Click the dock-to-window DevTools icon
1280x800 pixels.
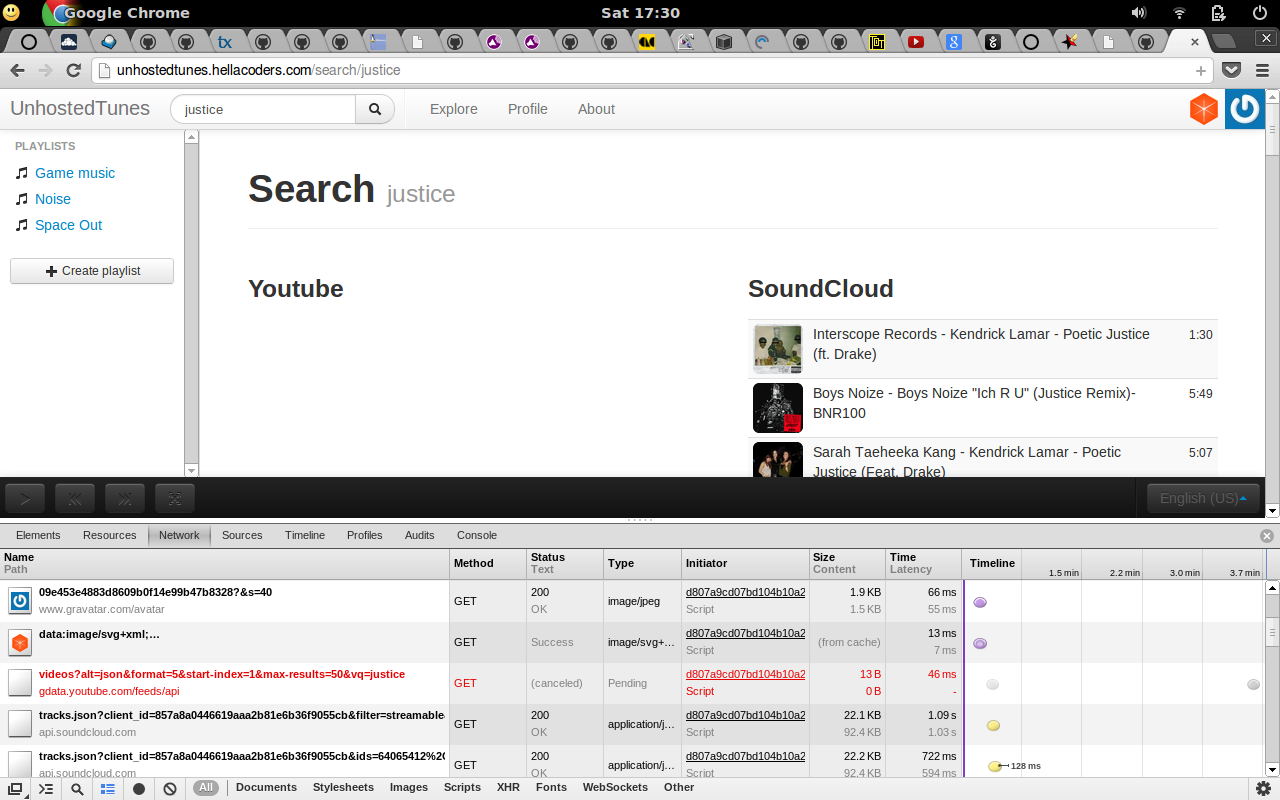coord(15,789)
